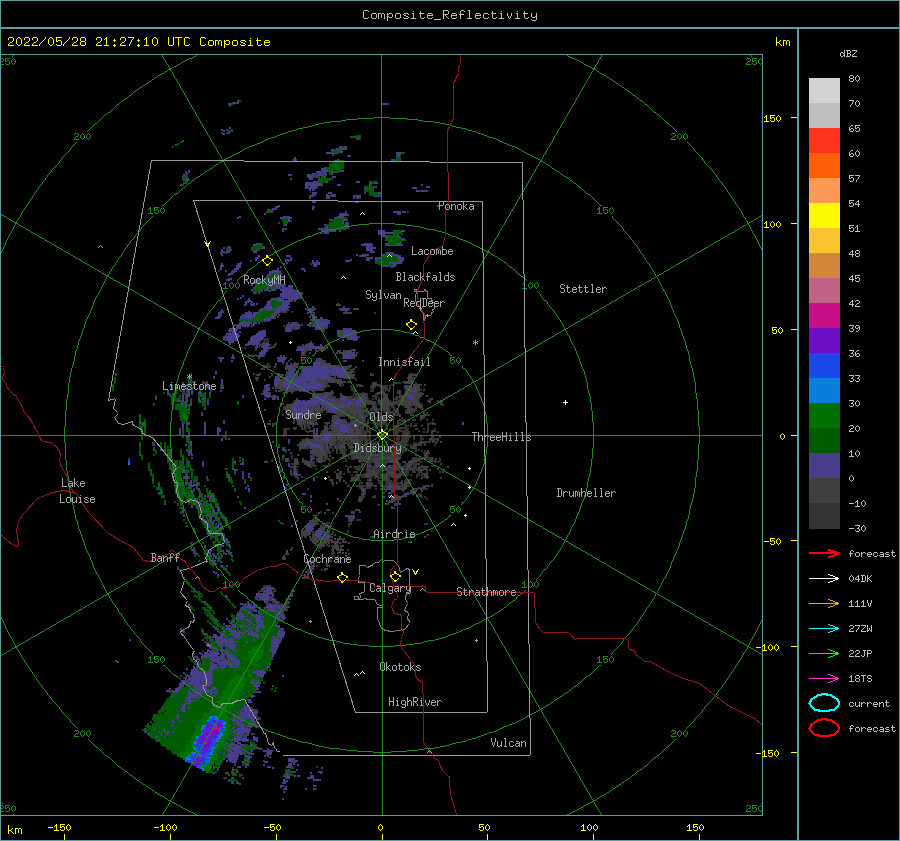Viewport: 900px width, 841px height.
Task: Click the asterisk marker above Limestone
Action: [x=189, y=377]
